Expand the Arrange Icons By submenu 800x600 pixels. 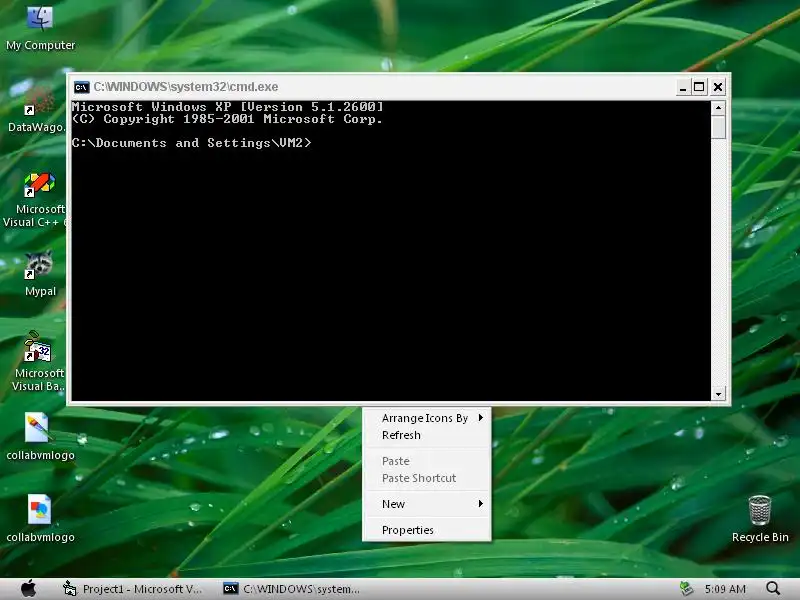click(427, 418)
